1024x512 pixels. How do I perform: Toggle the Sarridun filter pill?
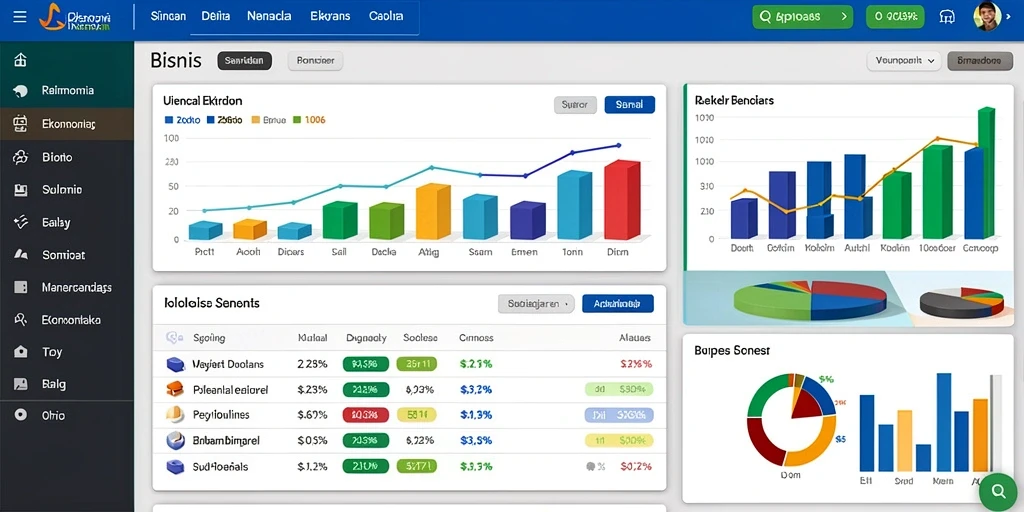tap(244, 61)
